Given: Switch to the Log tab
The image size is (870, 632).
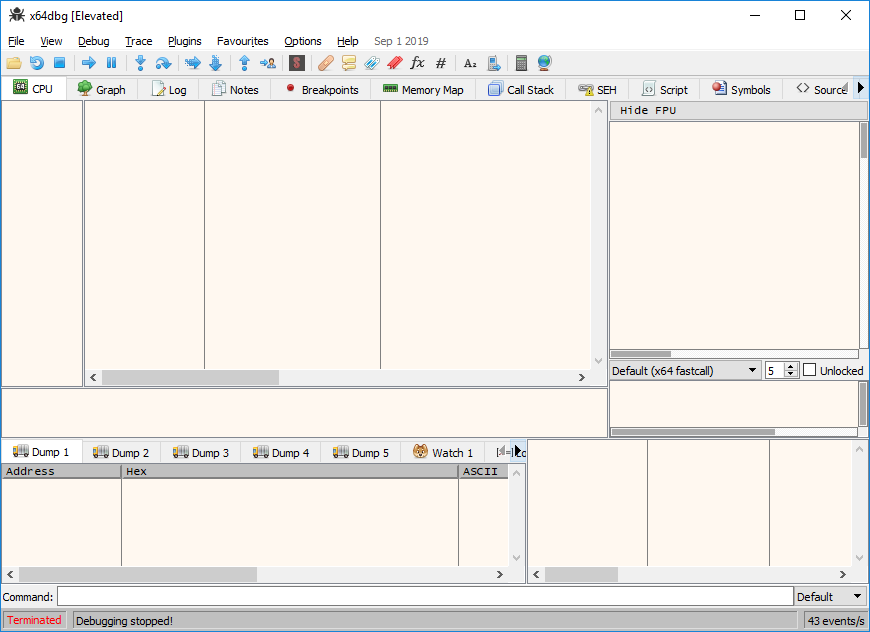Looking at the screenshot, I should [x=169, y=89].
